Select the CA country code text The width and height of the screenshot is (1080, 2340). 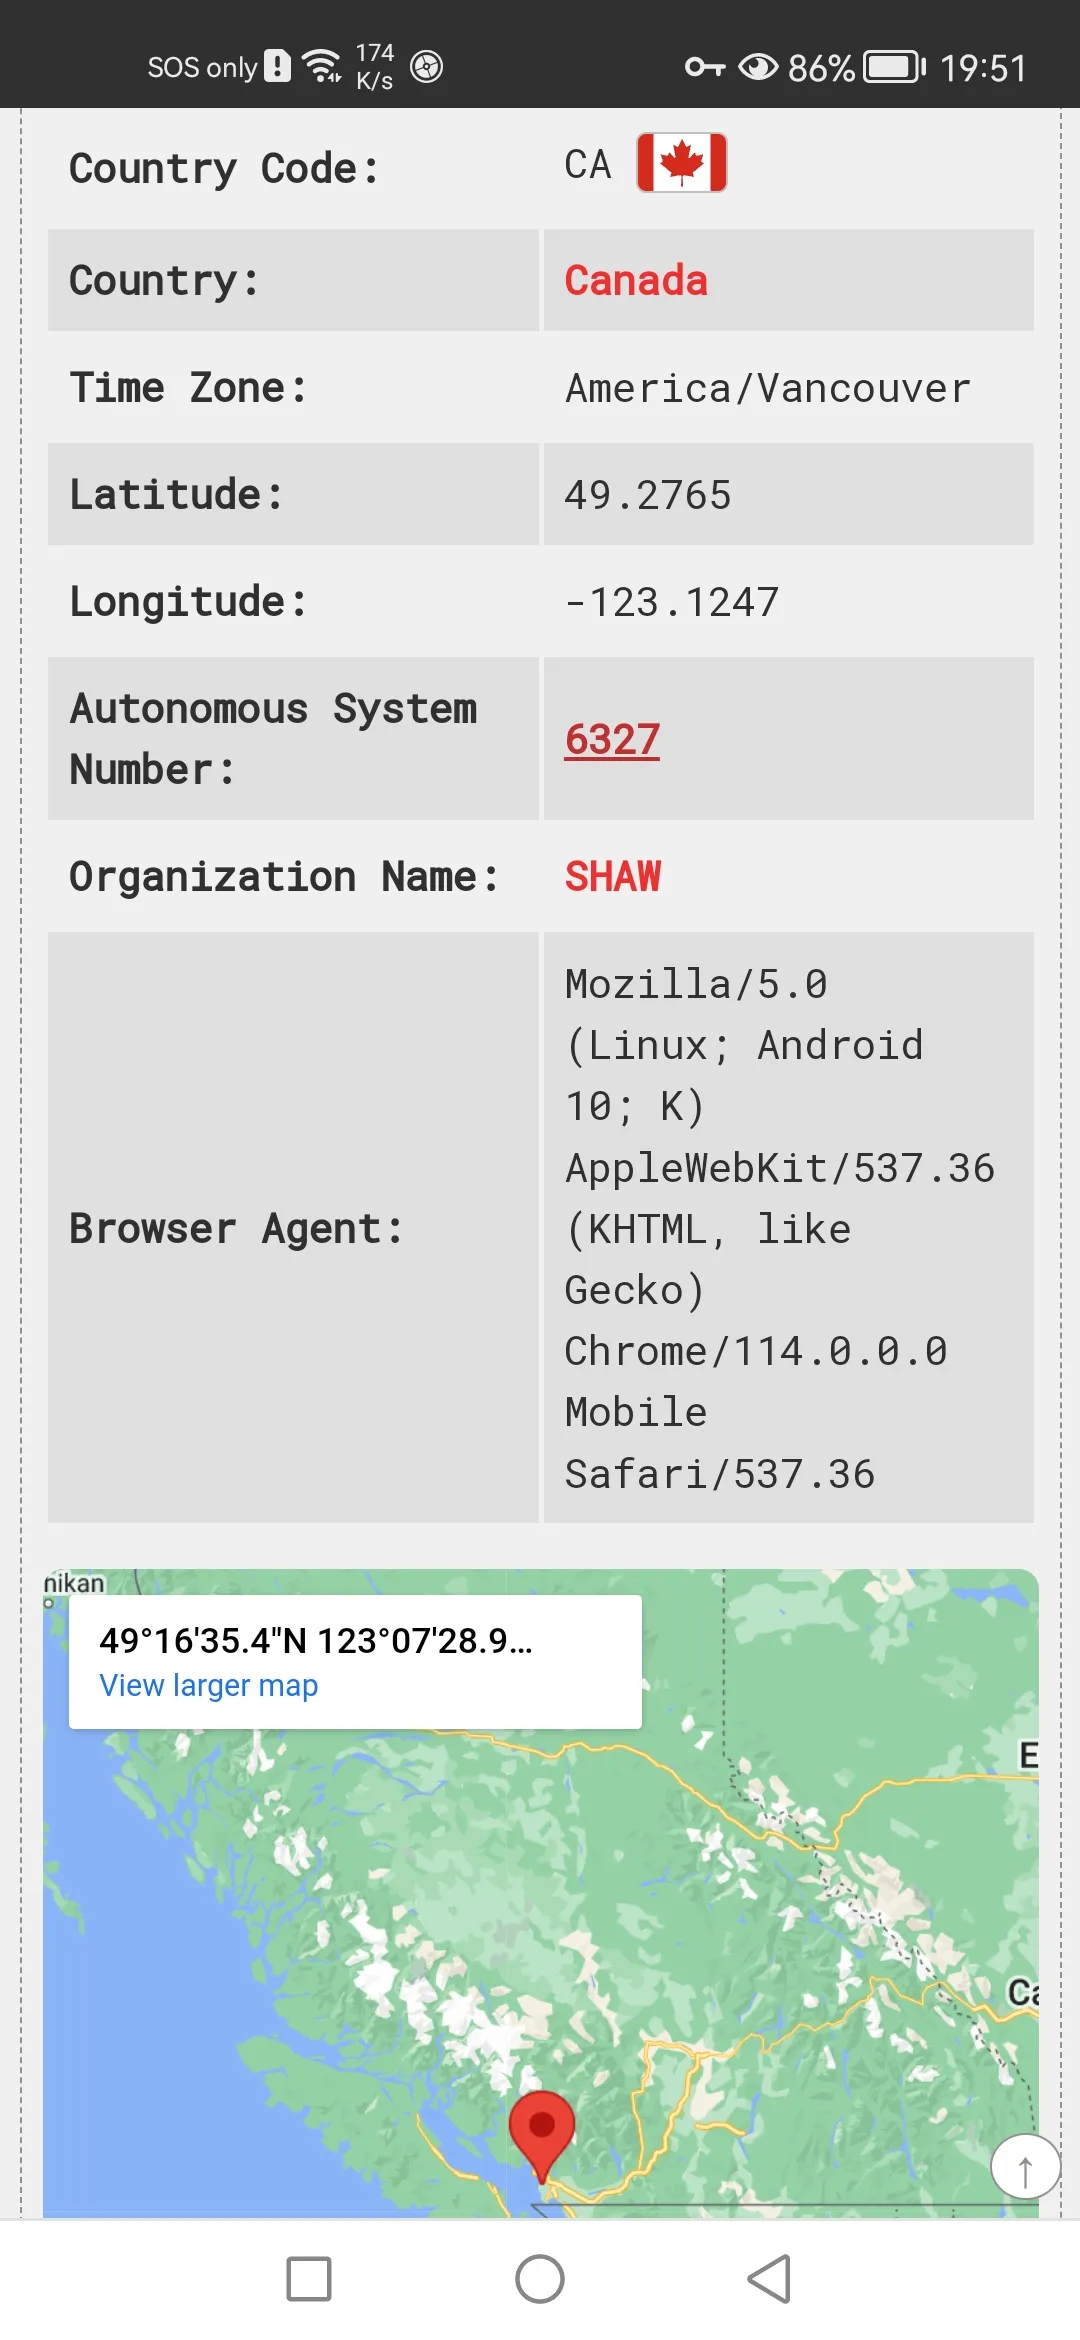pyautogui.click(x=588, y=164)
